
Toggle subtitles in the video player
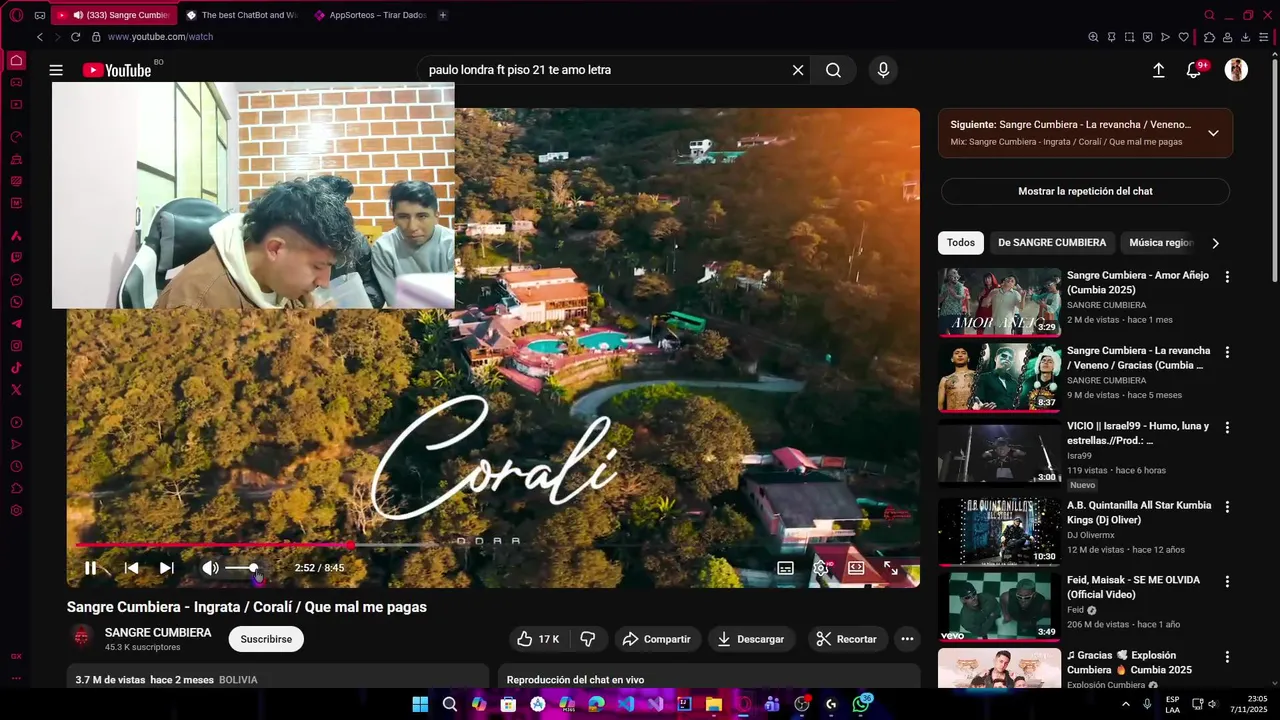pos(786,568)
